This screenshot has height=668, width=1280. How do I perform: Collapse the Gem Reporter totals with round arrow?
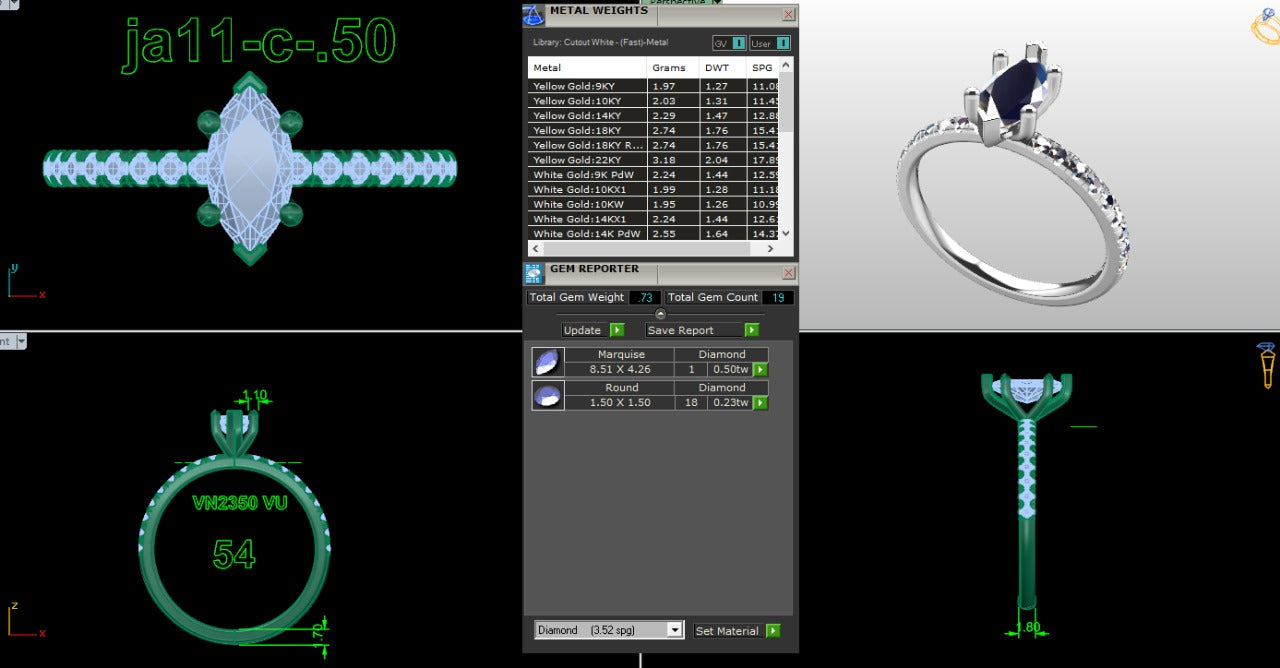(660, 314)
